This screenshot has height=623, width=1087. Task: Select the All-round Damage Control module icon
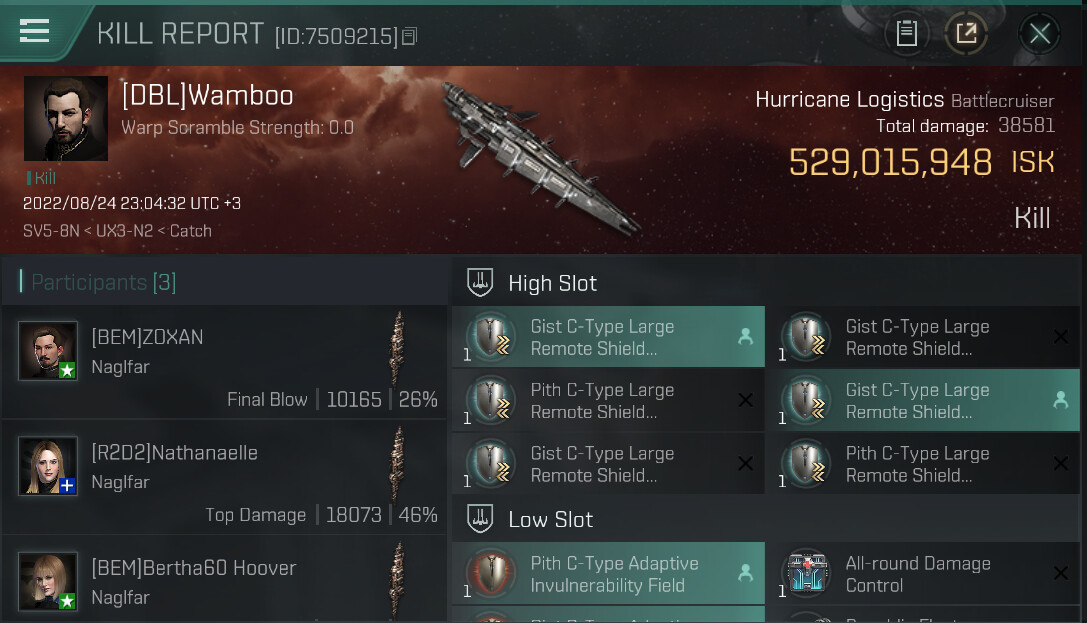(x=807, y=573)
